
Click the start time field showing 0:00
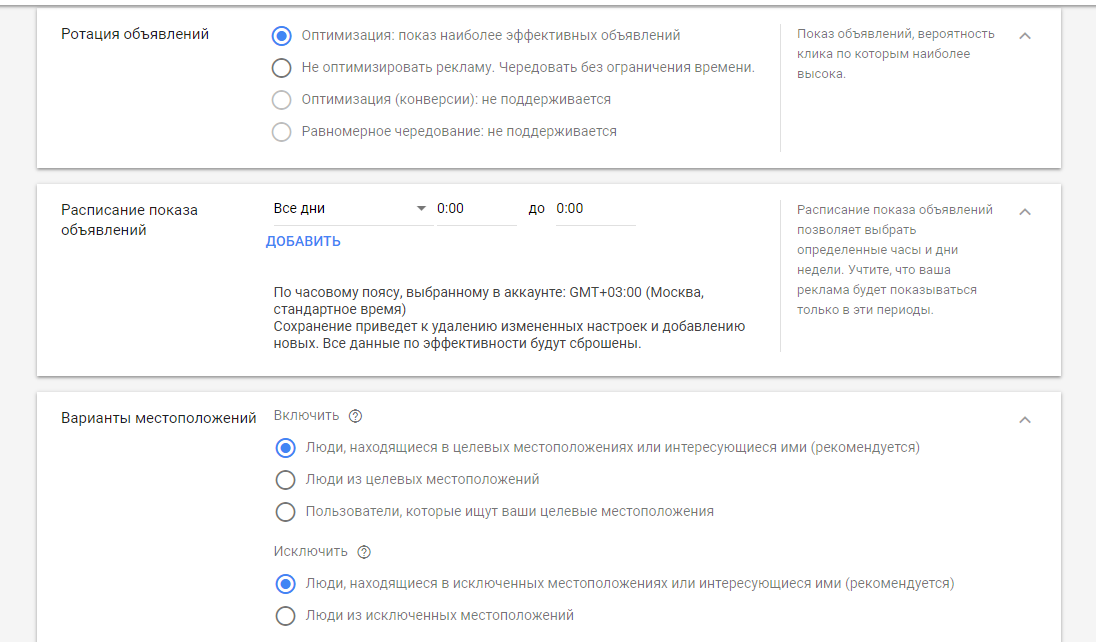[475, 208]
